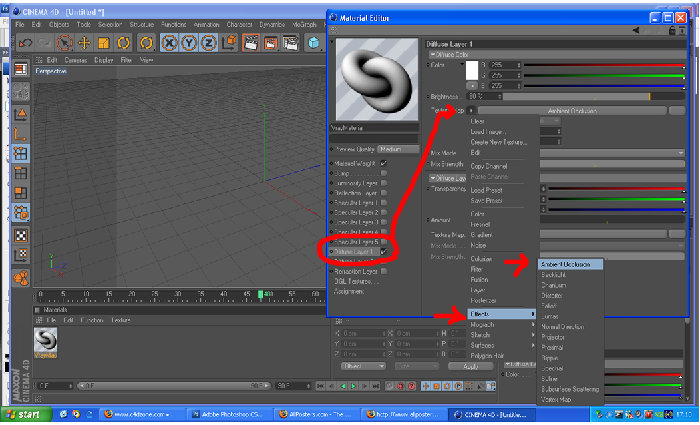Activate the points mode icon
Image resolution: width=700 pixels, height=425 pixels.
(x=21, y=153)
